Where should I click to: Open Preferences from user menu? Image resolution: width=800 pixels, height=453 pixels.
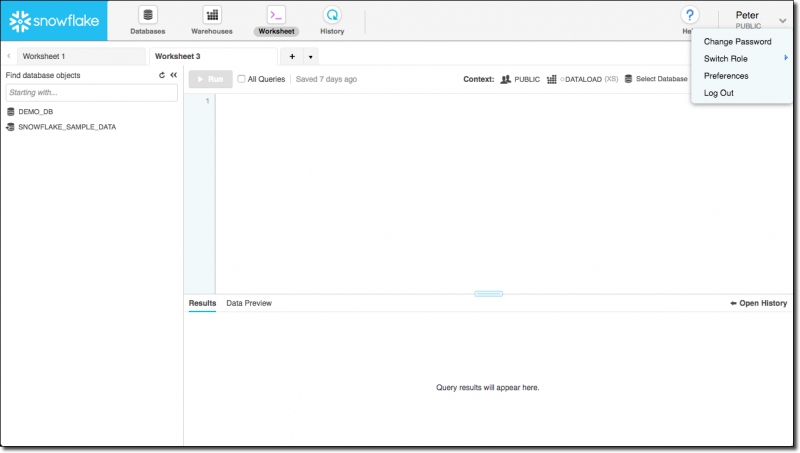(726, 76)
